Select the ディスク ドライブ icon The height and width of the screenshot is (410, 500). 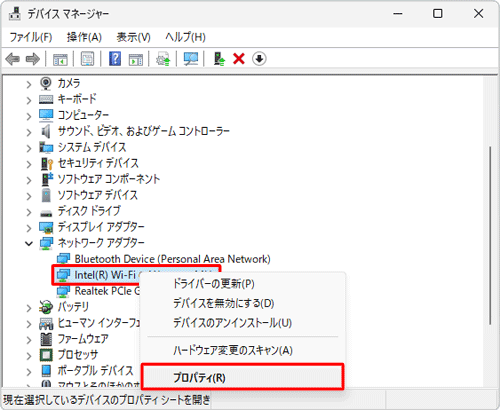[x=46, y=213]
